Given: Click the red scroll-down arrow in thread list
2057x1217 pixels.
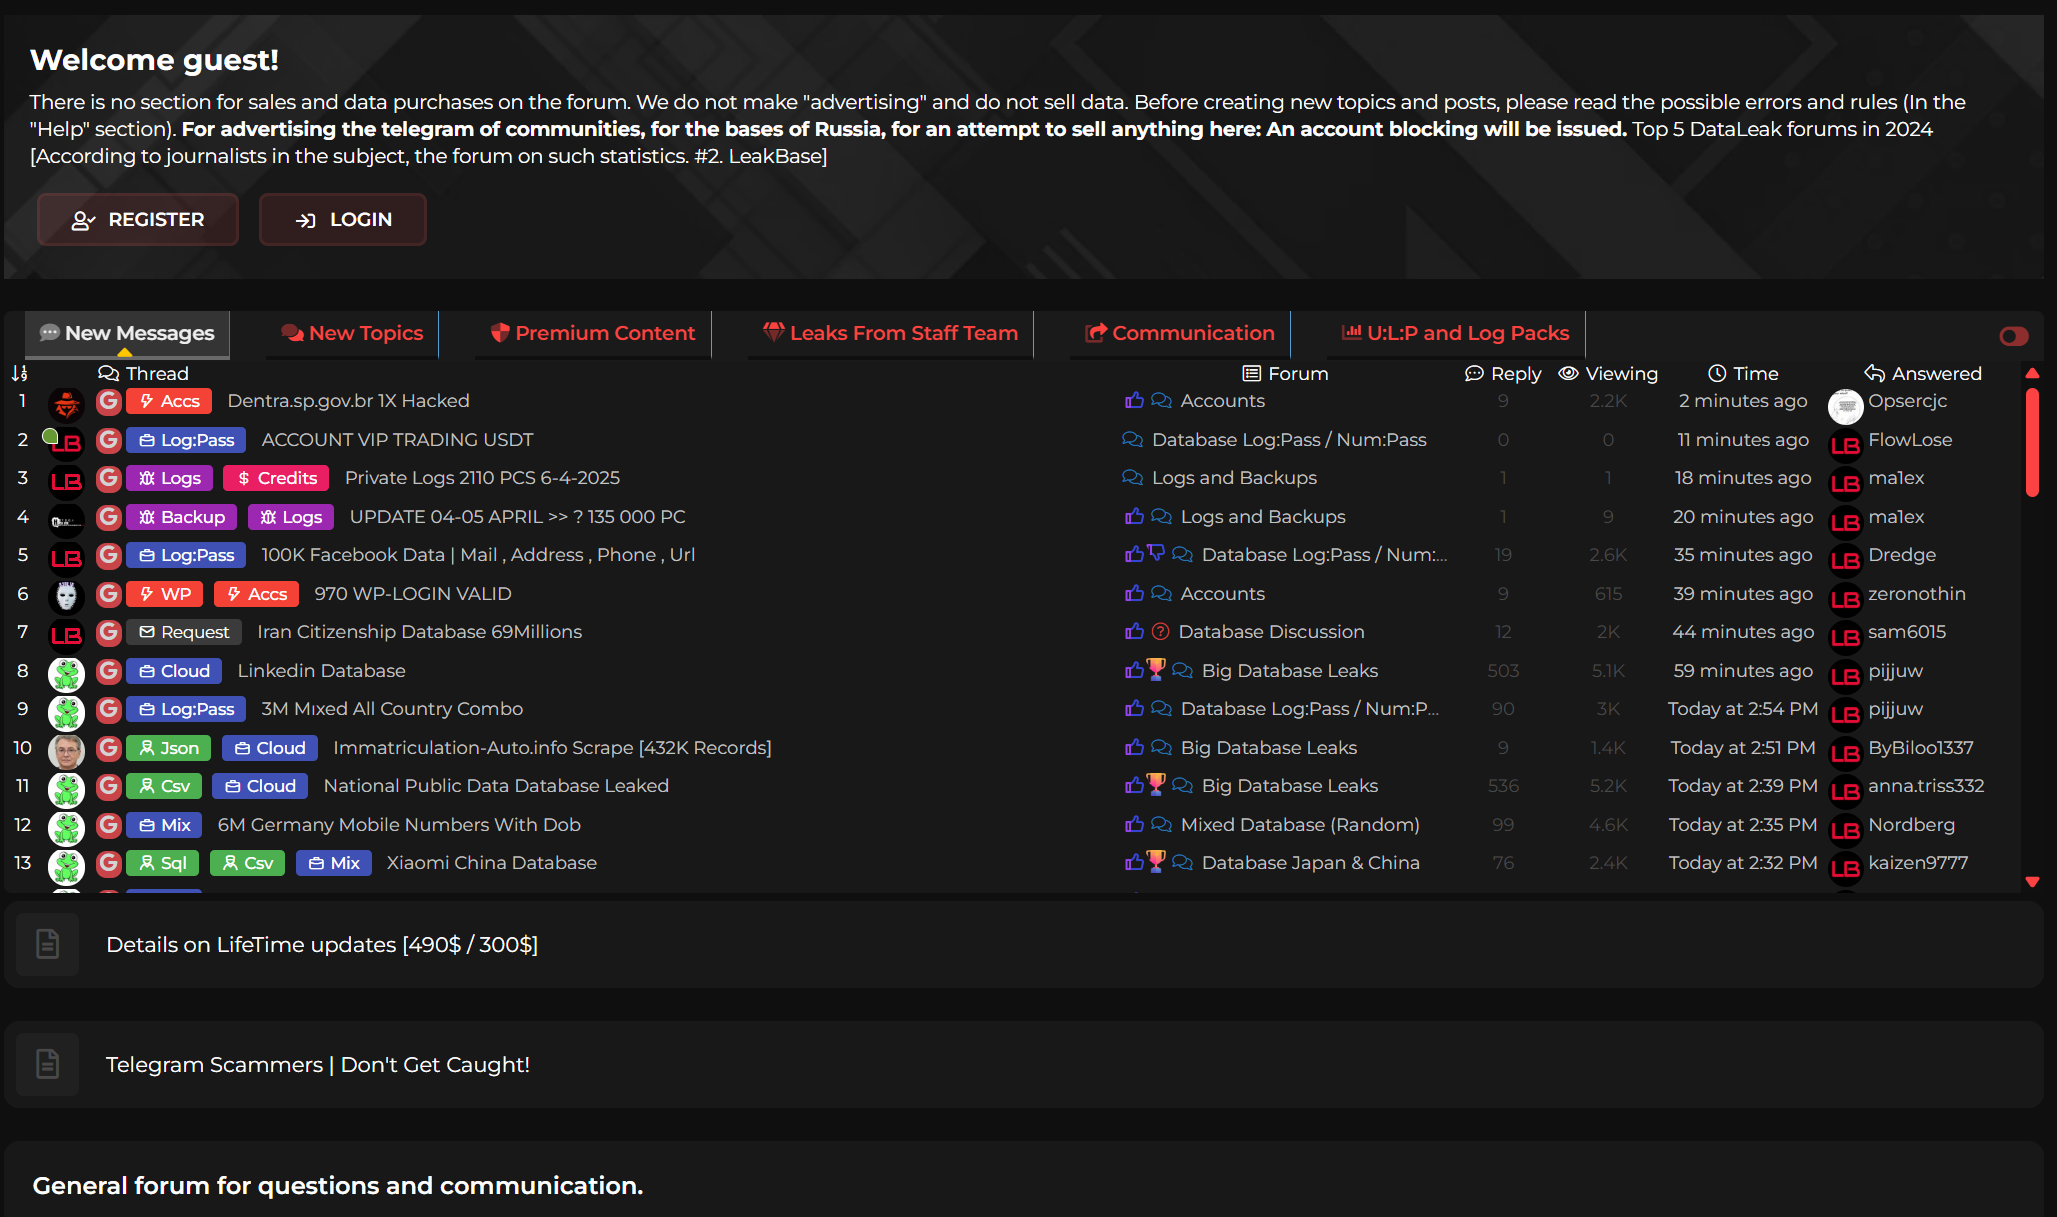Looking at the screenshot, I should tap(2032, 882).
